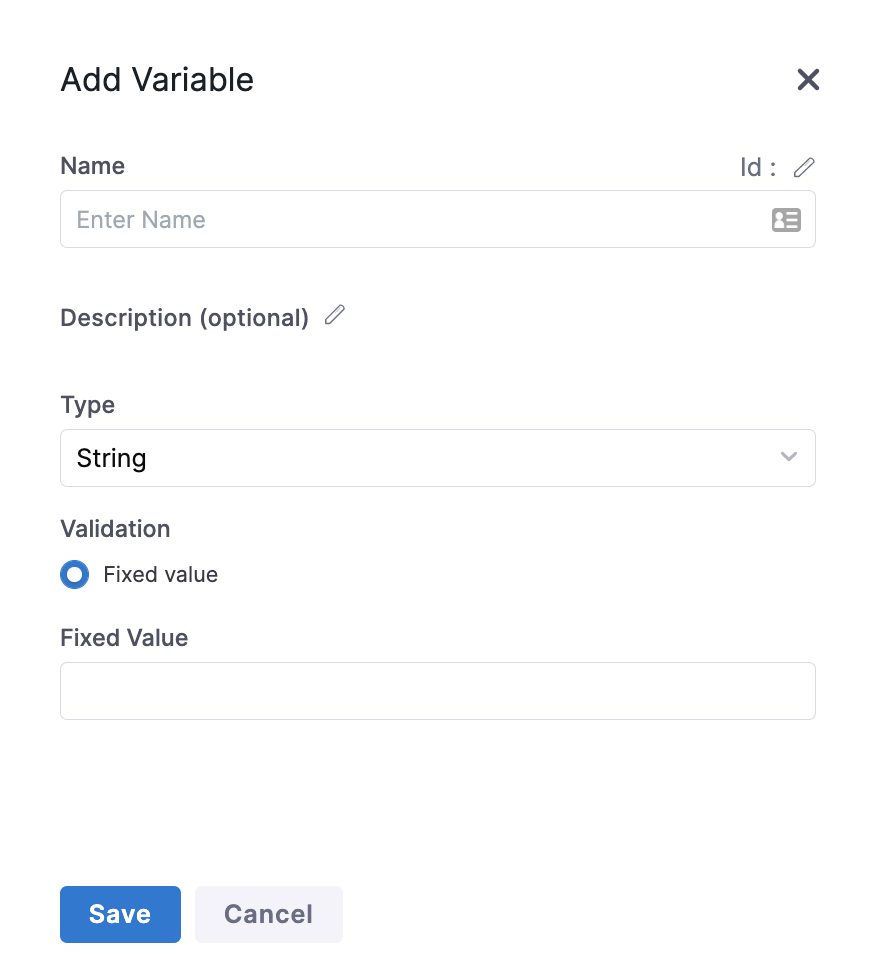Click the 'Validation' section heading
This screenshot has height=974, width=879.
point(115,529)
